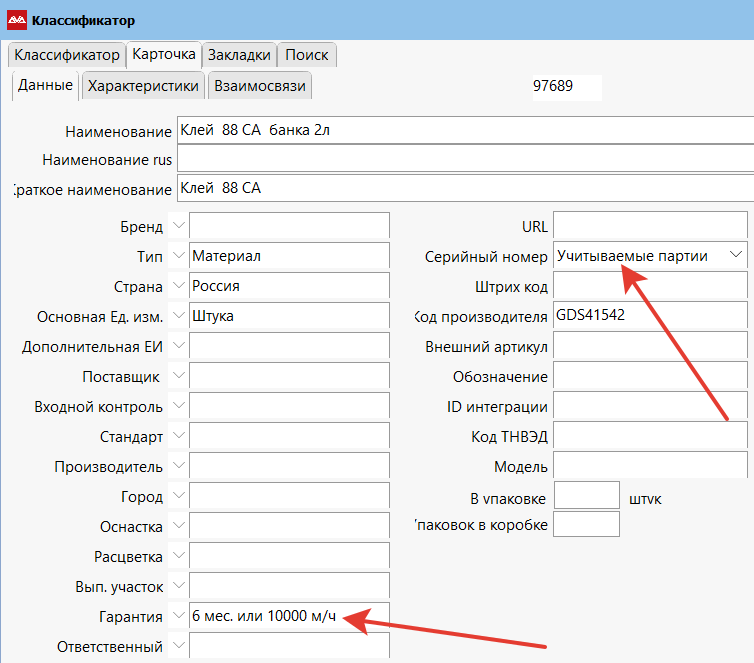The image size is (754, 663).
Task: Open the Поиск tab
Action: click(306, 55)
